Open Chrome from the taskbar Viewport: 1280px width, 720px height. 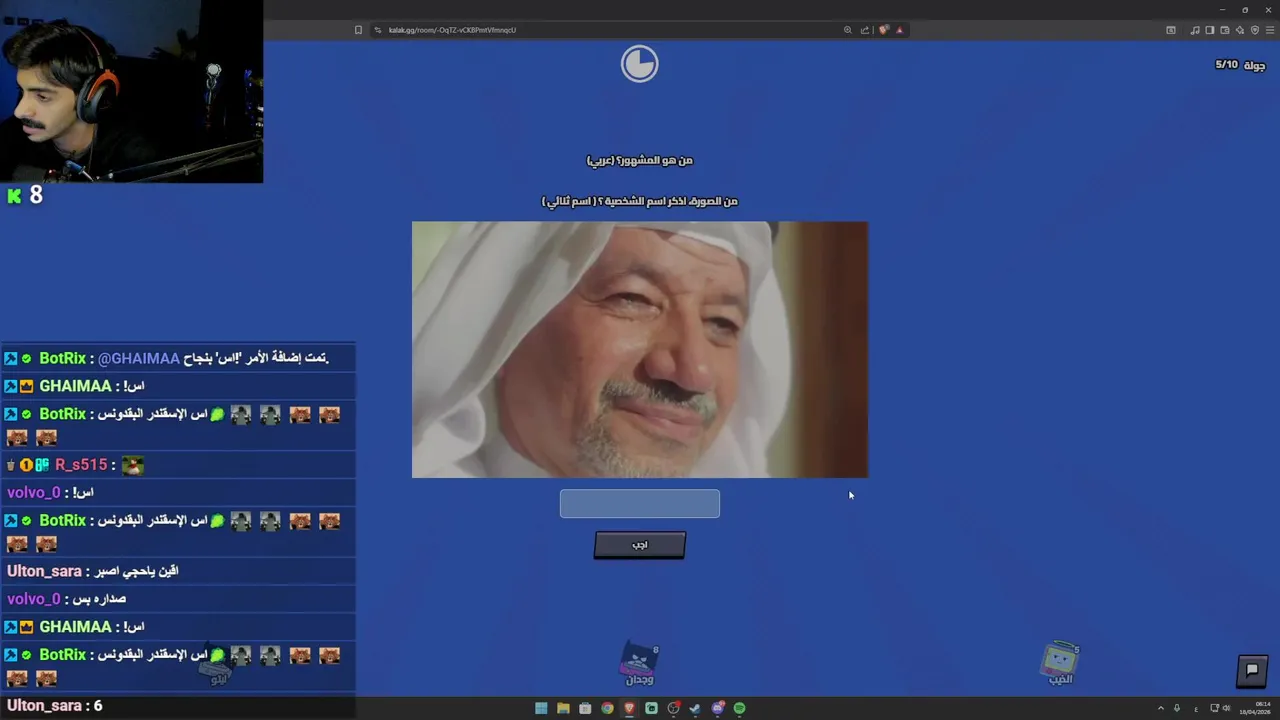point(607,708)
